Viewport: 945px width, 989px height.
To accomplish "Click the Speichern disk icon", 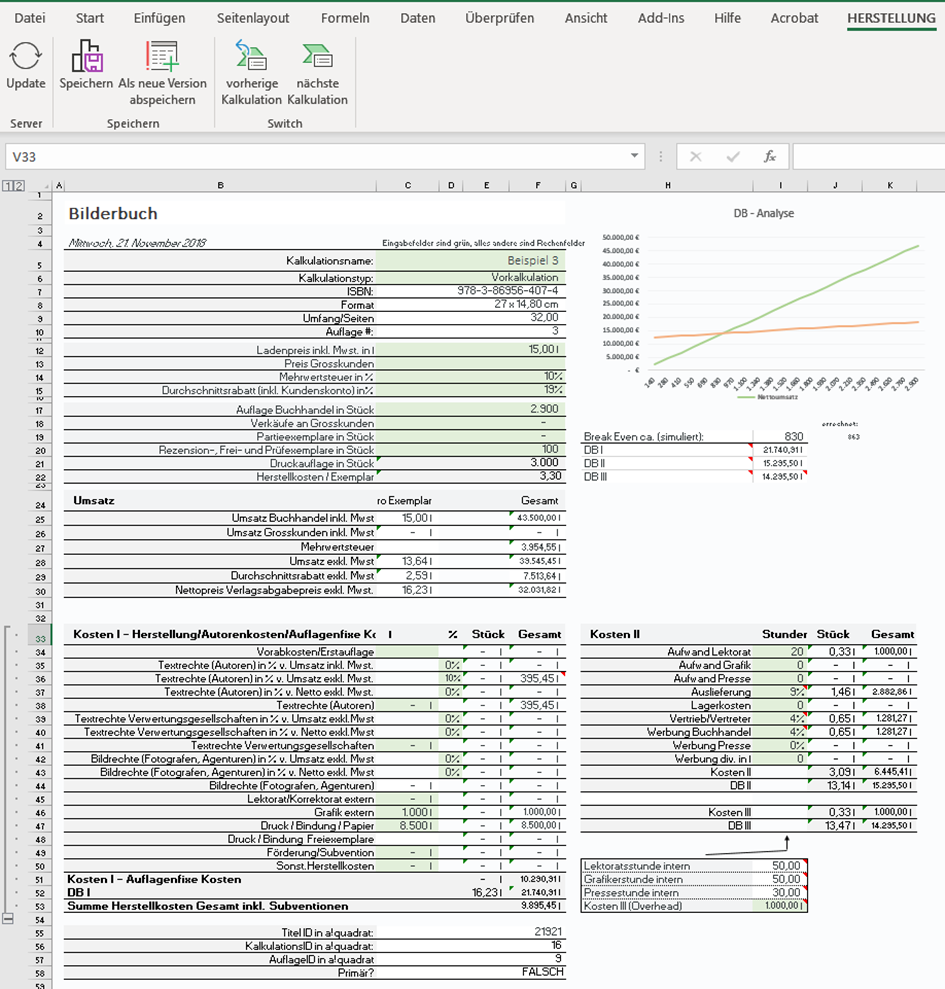I will point(86,58).
